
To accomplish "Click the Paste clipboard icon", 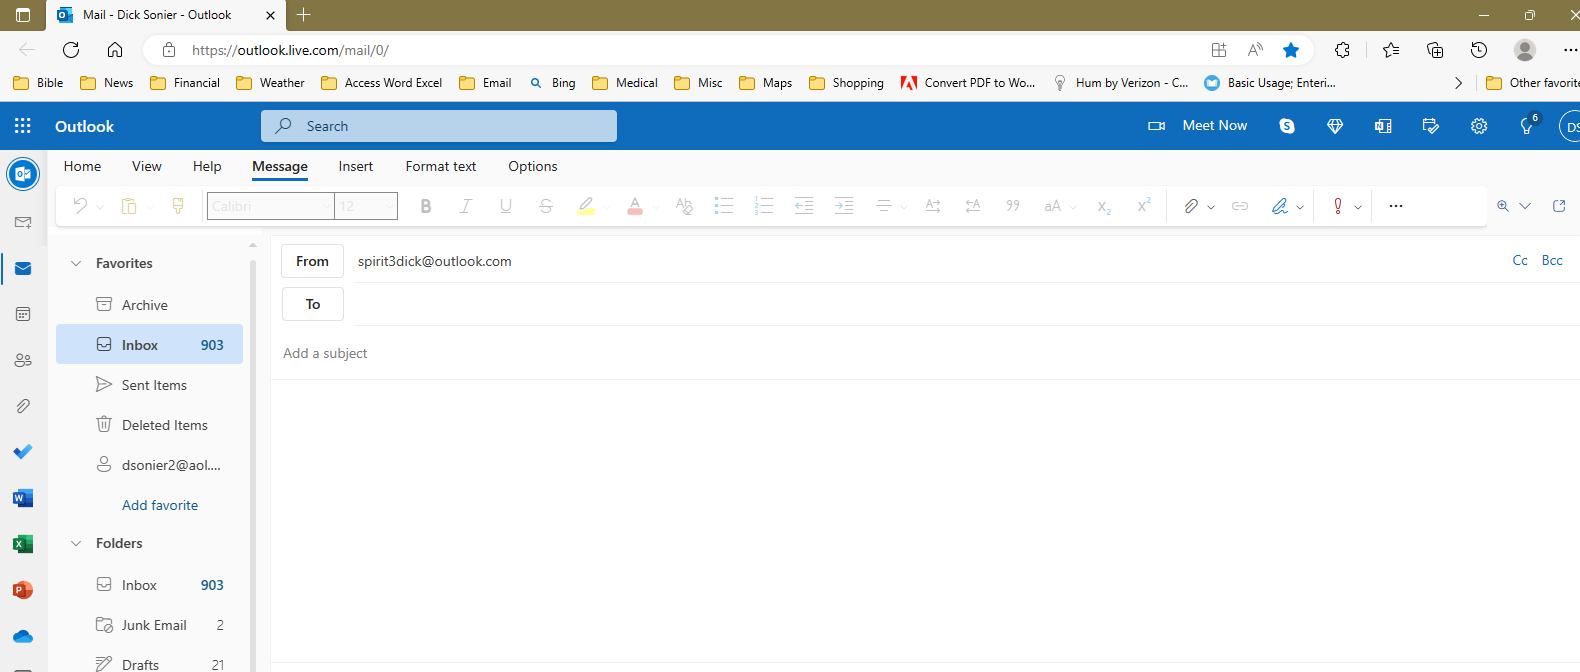I will pyautogui.click(x=129, y=206).
